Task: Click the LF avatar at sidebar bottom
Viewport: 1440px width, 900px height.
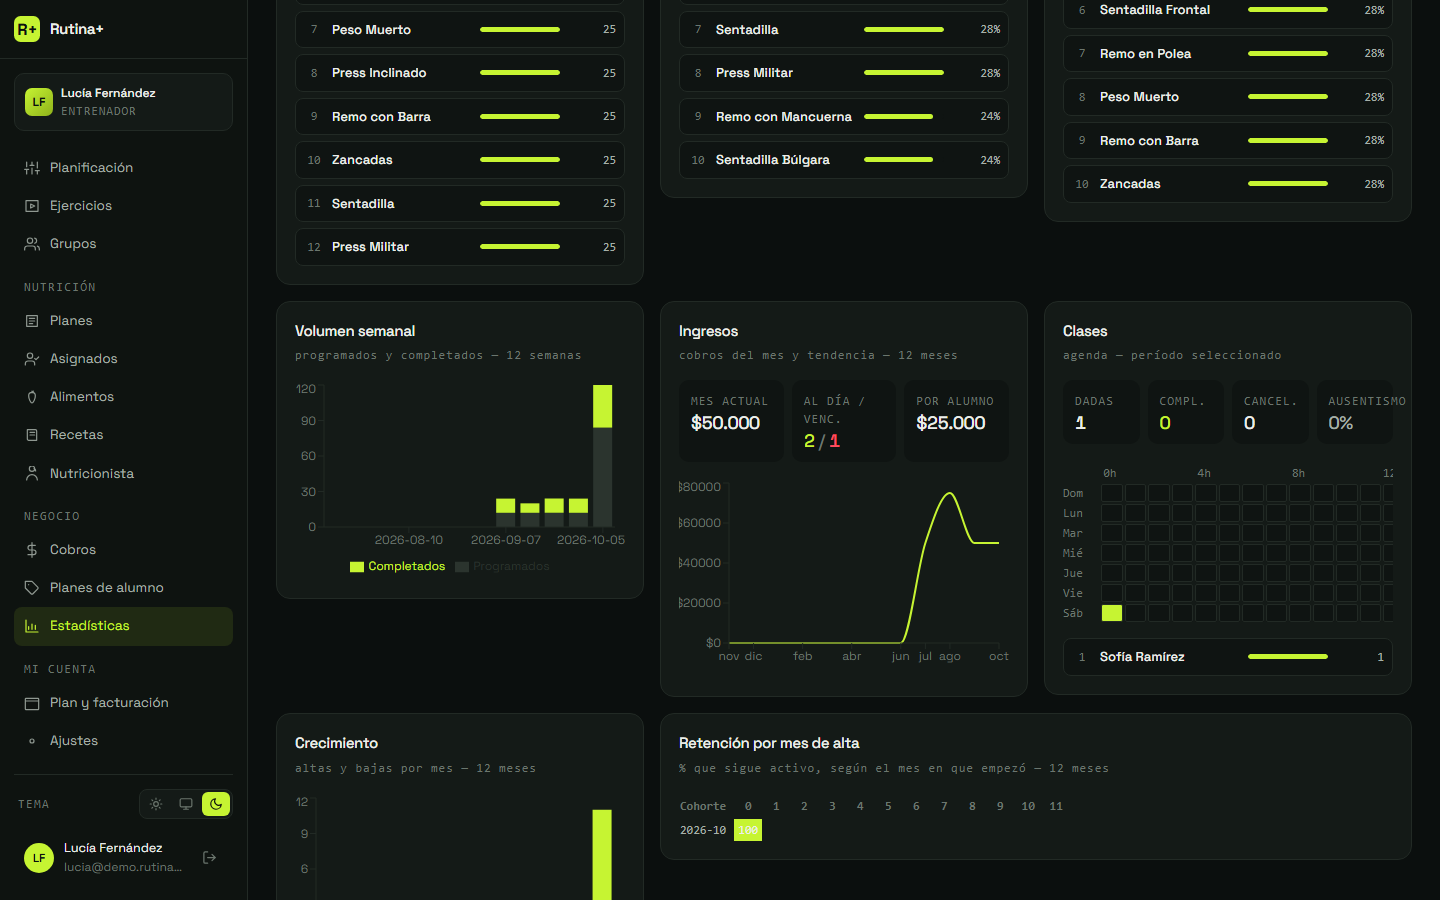Action: click(39, 857)
